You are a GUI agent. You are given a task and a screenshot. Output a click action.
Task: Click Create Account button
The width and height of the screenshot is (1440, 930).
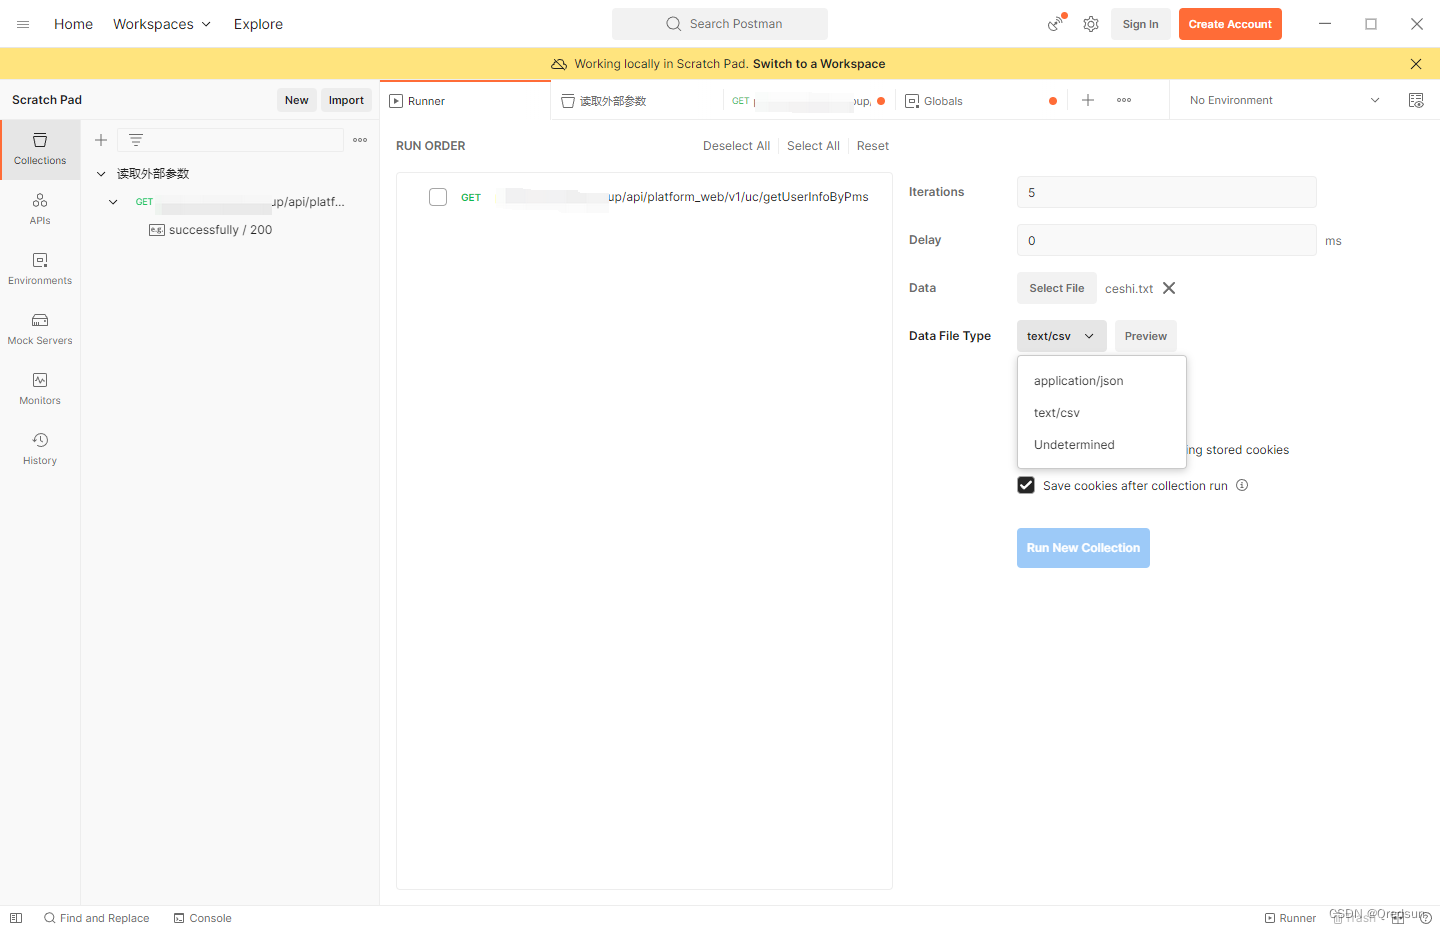click(x=1230, y=24)
